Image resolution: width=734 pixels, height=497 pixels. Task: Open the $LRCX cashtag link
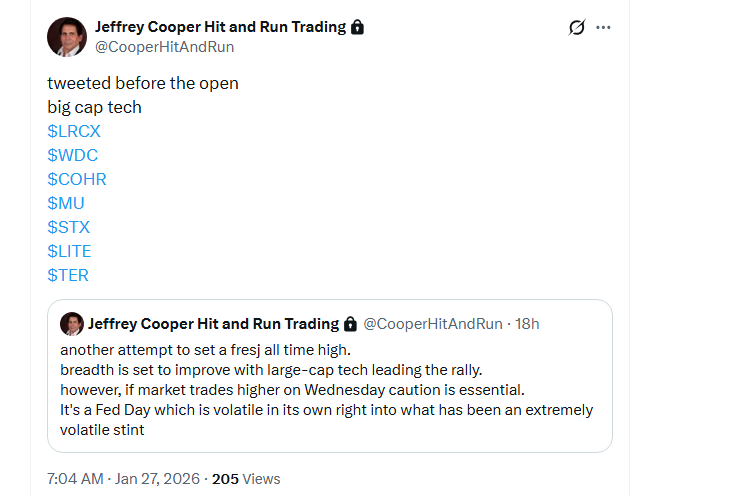[74, 131]
